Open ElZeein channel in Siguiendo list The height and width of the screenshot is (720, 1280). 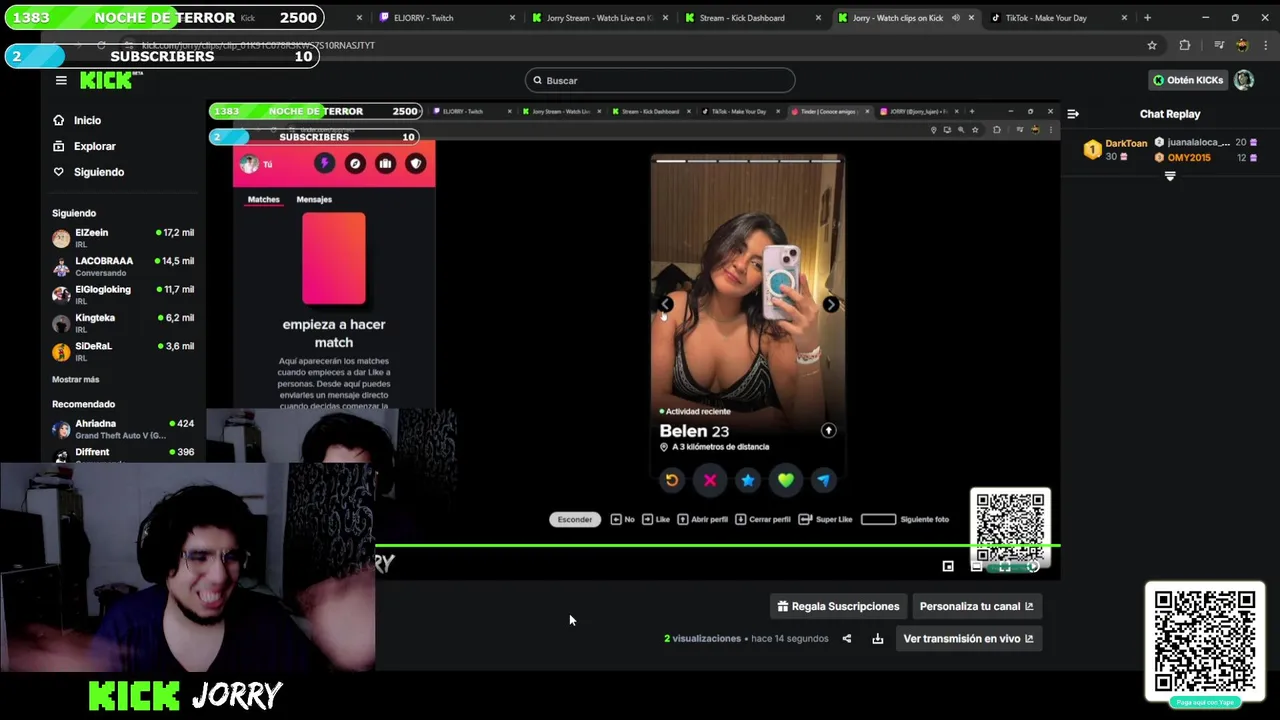(x=123, y=238)
